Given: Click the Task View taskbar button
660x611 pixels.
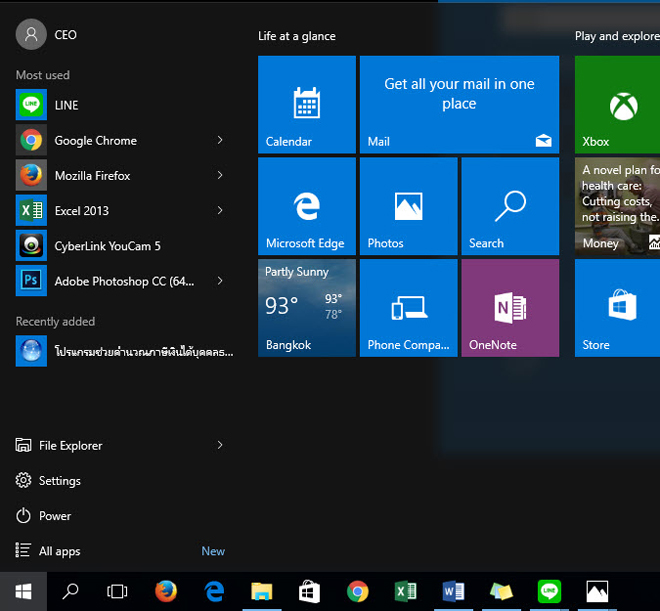Looking at the screenshot, I should click(x=117, y=591).
